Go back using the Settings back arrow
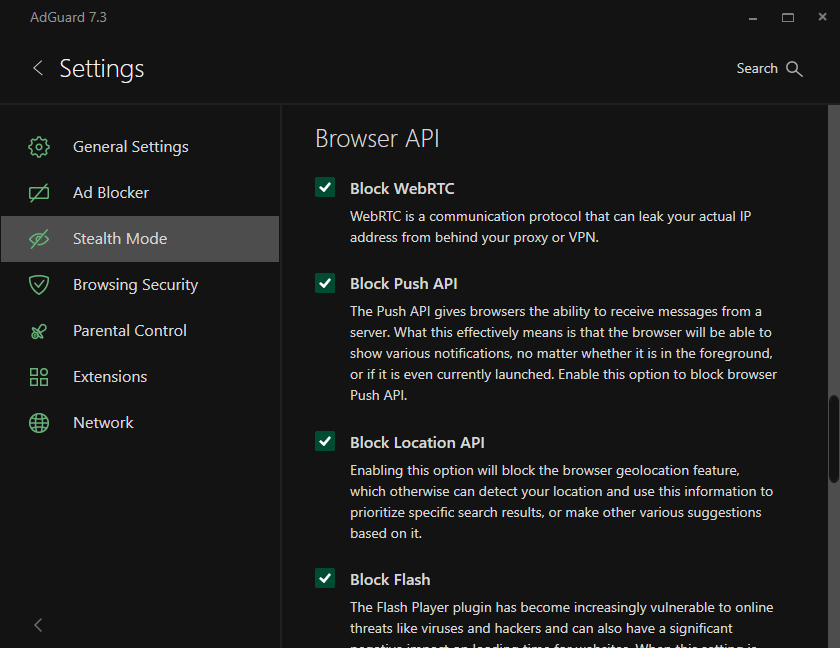 (x=38, y=68)
